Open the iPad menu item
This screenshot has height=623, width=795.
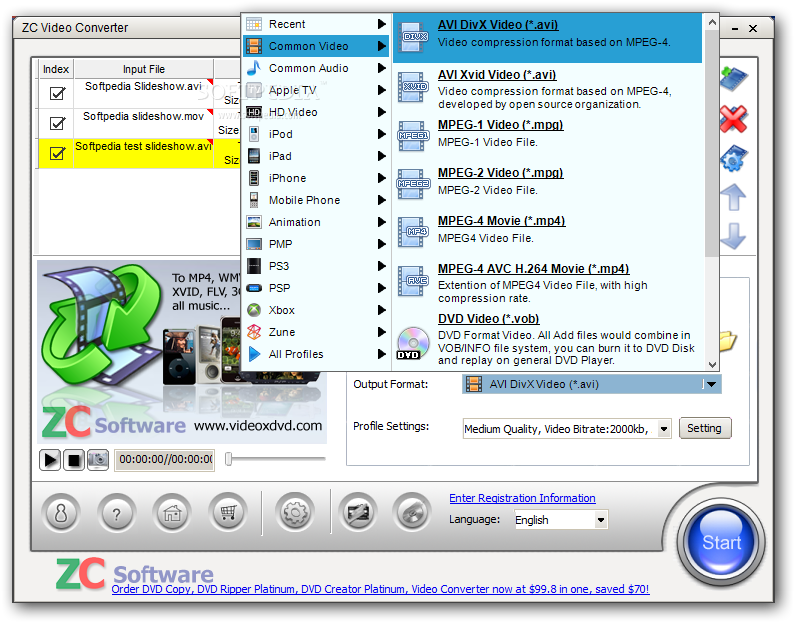316,156
